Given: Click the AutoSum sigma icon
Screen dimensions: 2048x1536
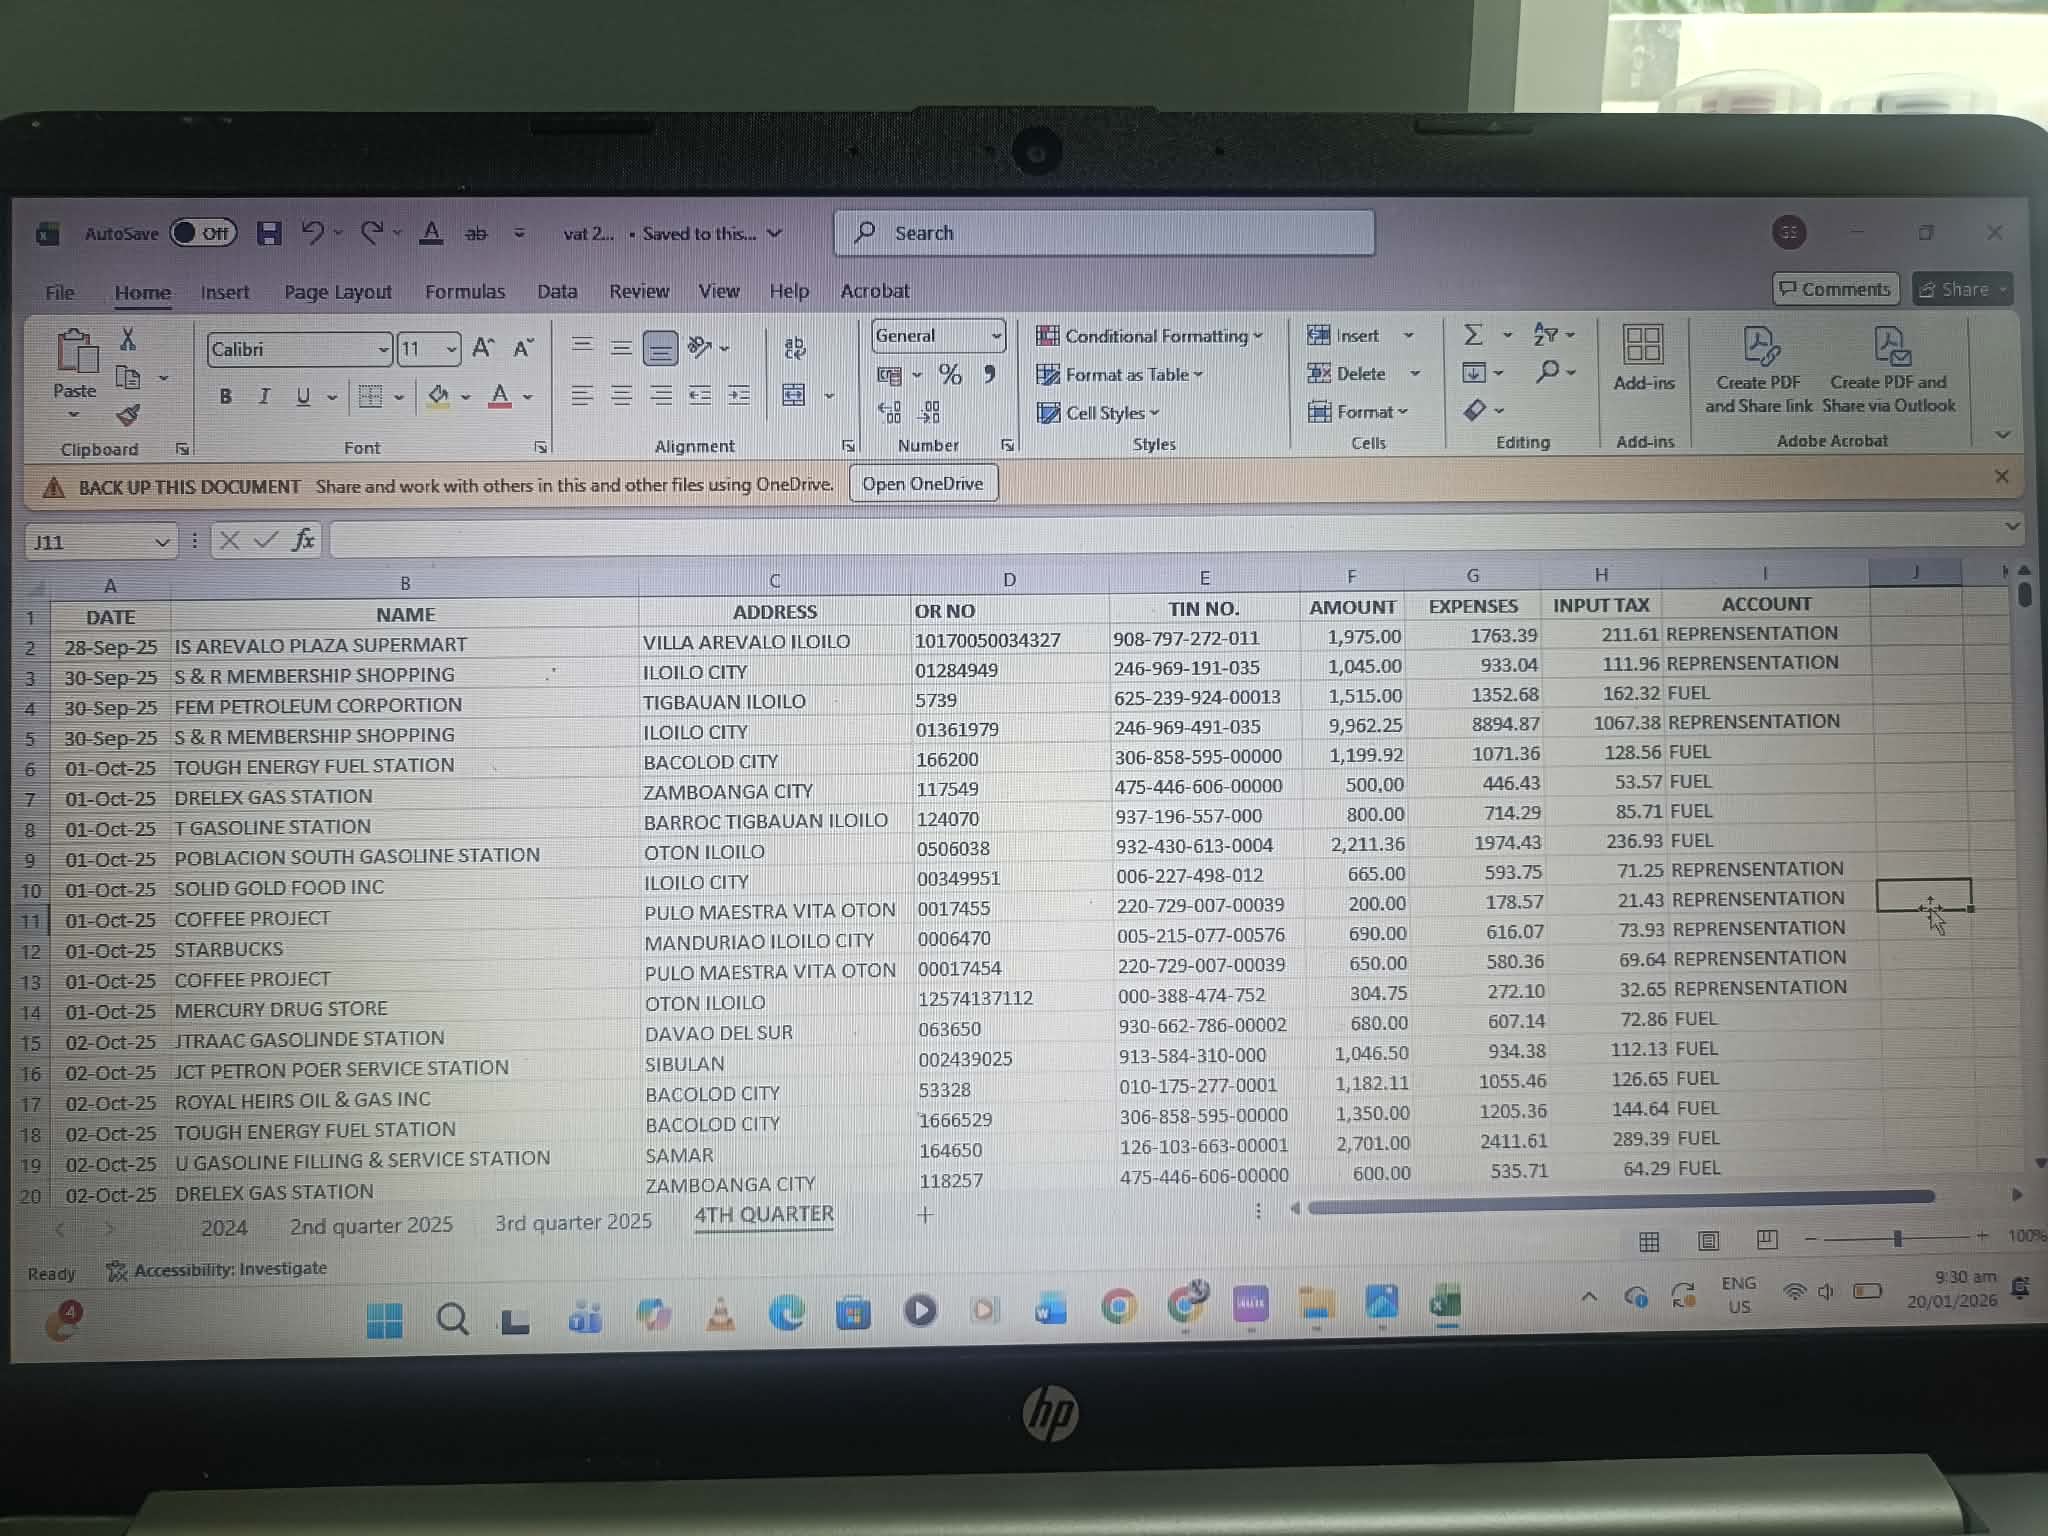Looking at the screenshot, I should pyautogui.click(x=1473, y=334).
